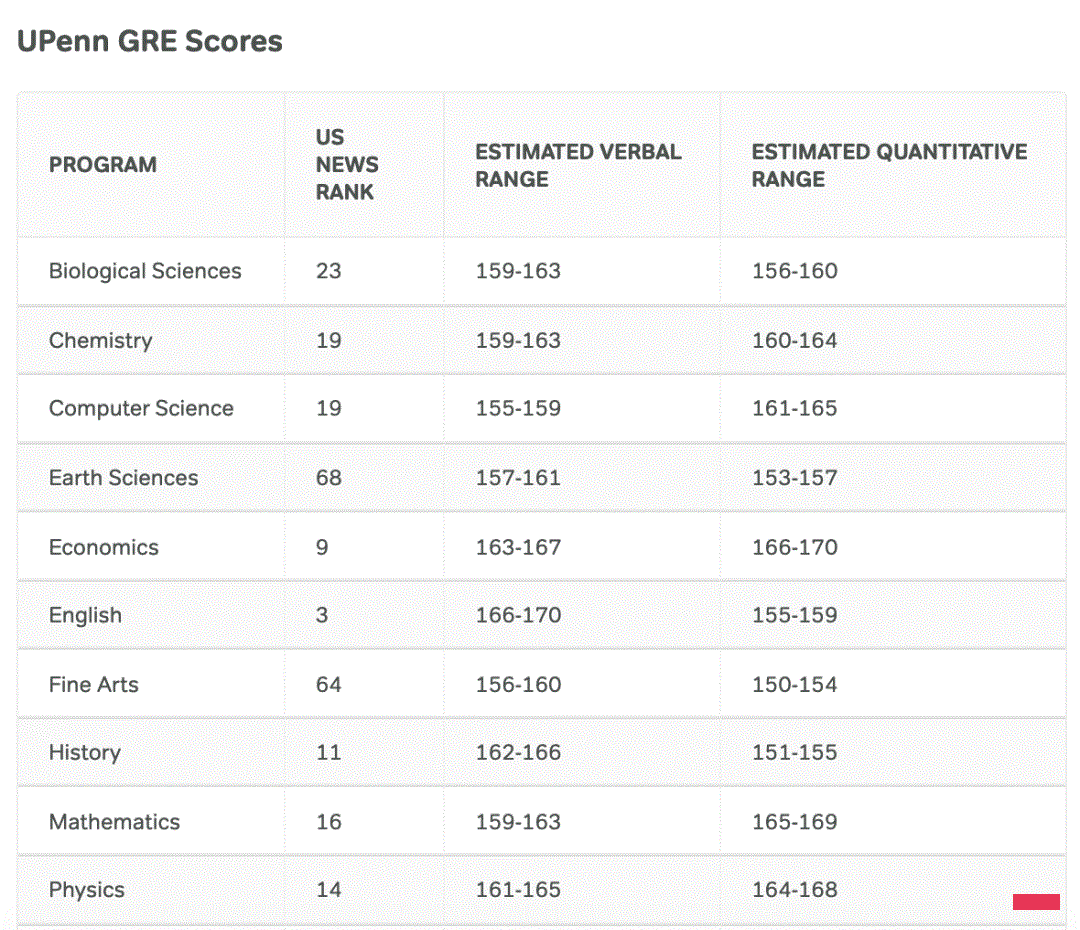Click Biological Sciences rank 23
The image size is (1080, 930).
coord(329,271)
